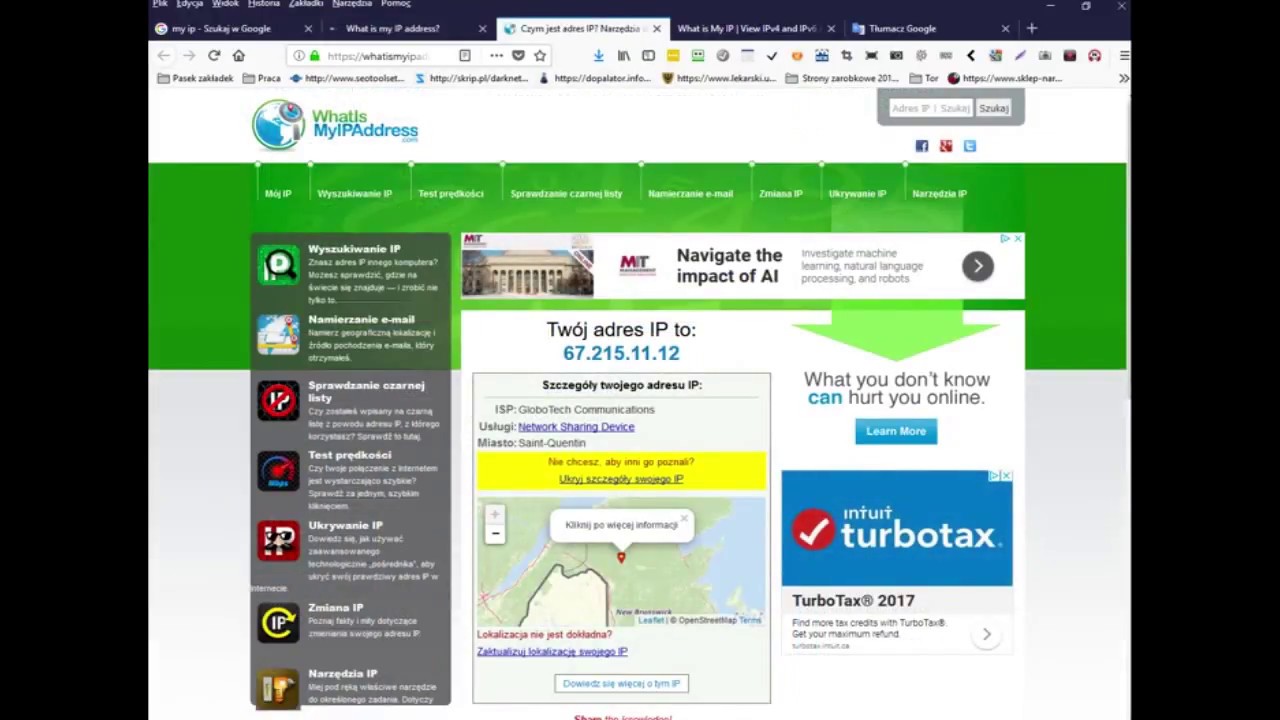This screenshot has height=720, width=1280.
Task: Zoom out the map with minus button
Action: click(x=495, y=534)
